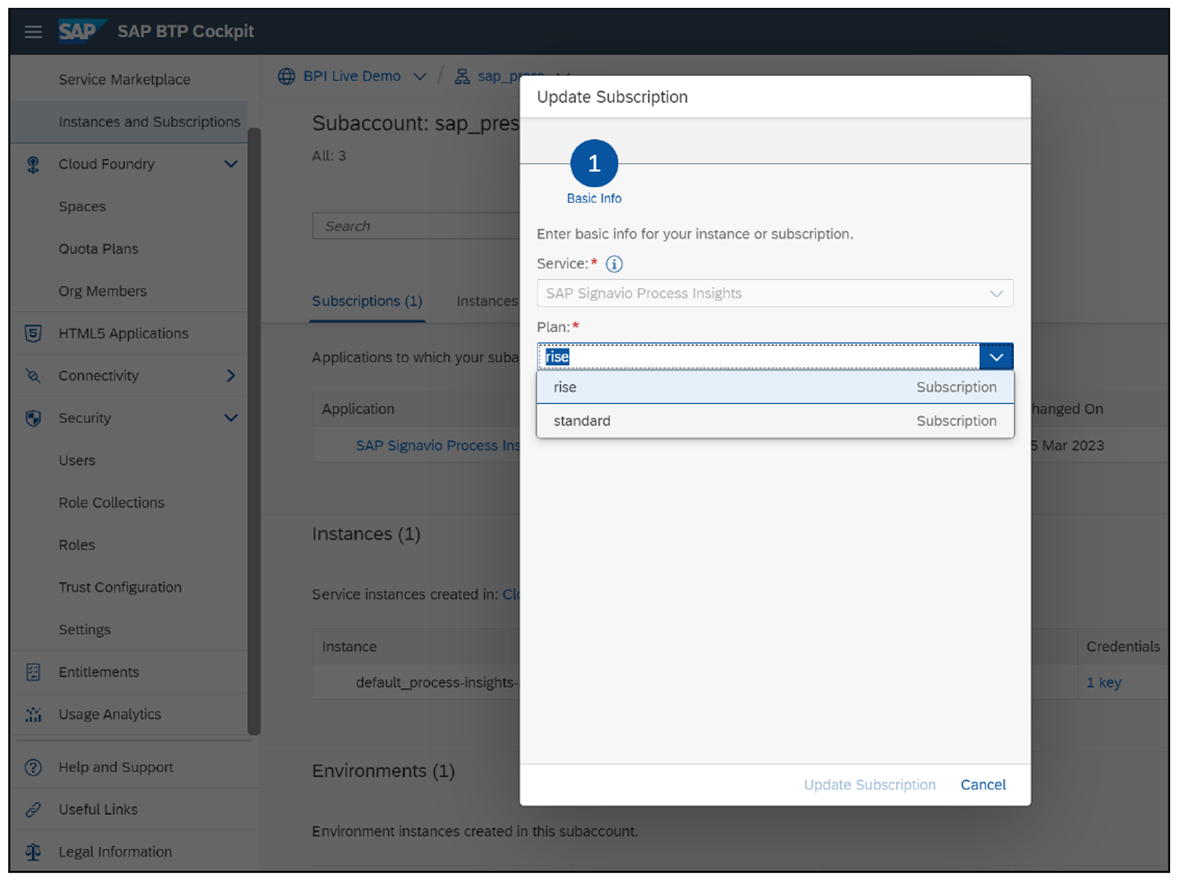
Task: Click the Security shield icon
Action: (33, 418)
